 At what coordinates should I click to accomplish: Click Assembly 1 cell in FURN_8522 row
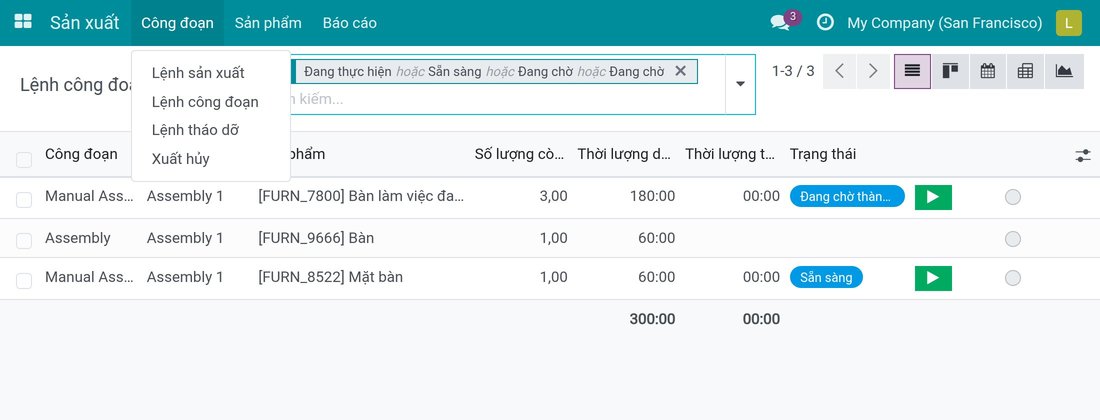pyautogui.click(x=185, y=277)
